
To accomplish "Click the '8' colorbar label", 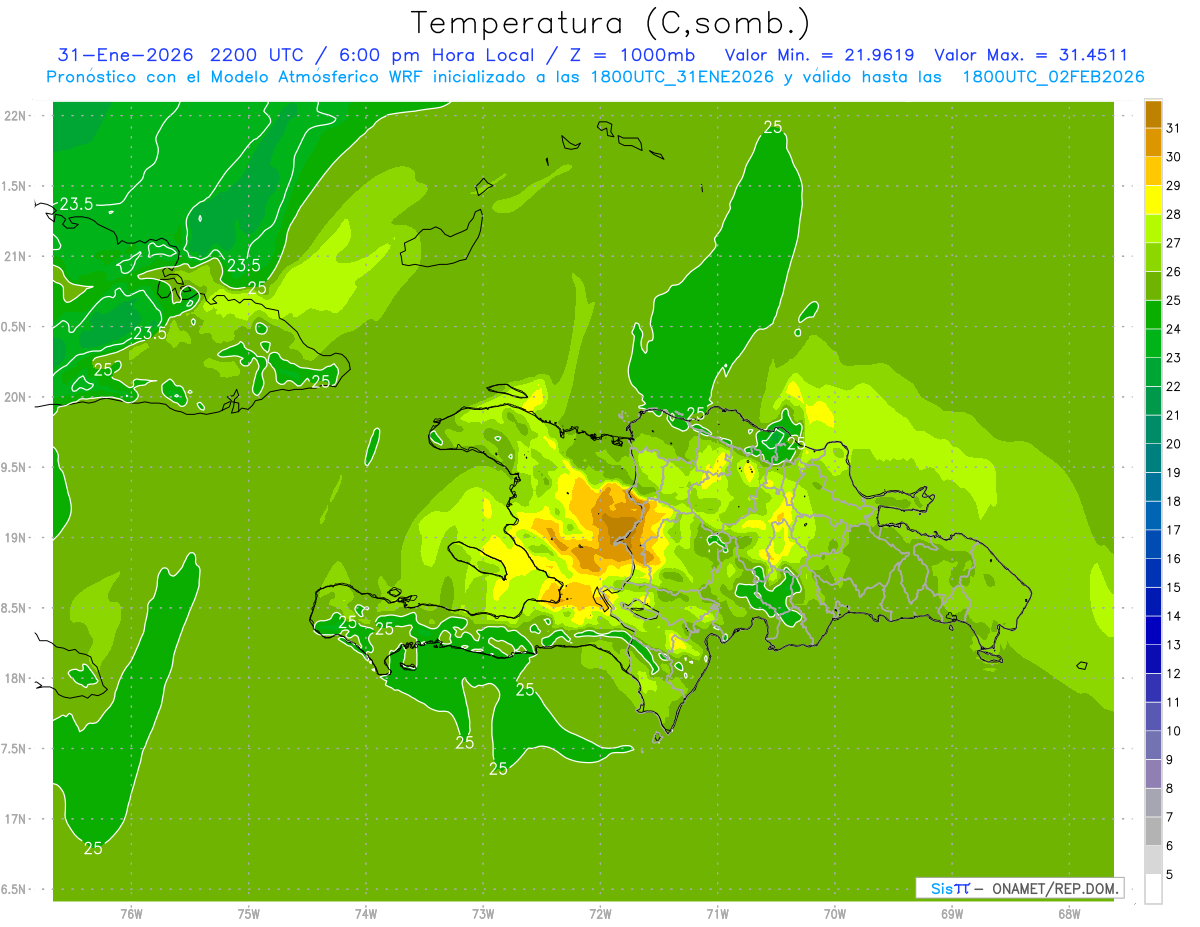I will pos(1170,788).
